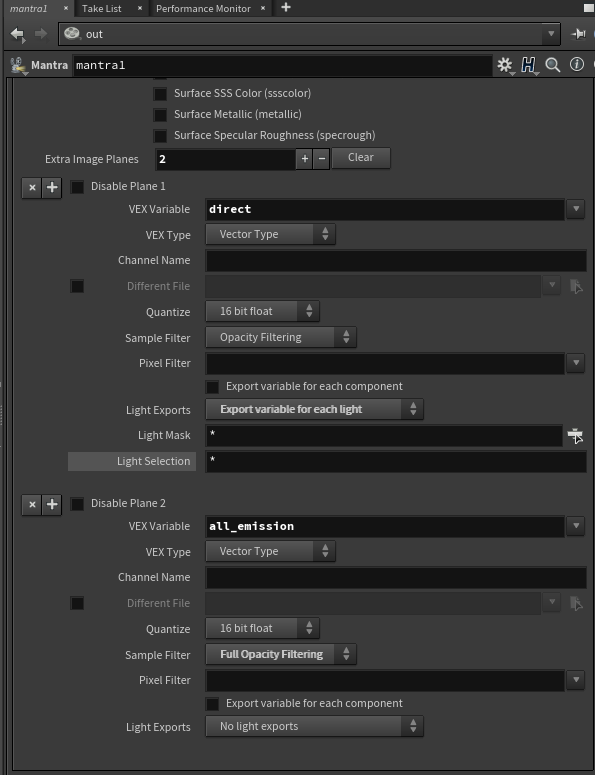Insert a plane before Plane 1 using plus
This screenshot has width=595, height=775.
pyautogui.click(x=52, y=187)
